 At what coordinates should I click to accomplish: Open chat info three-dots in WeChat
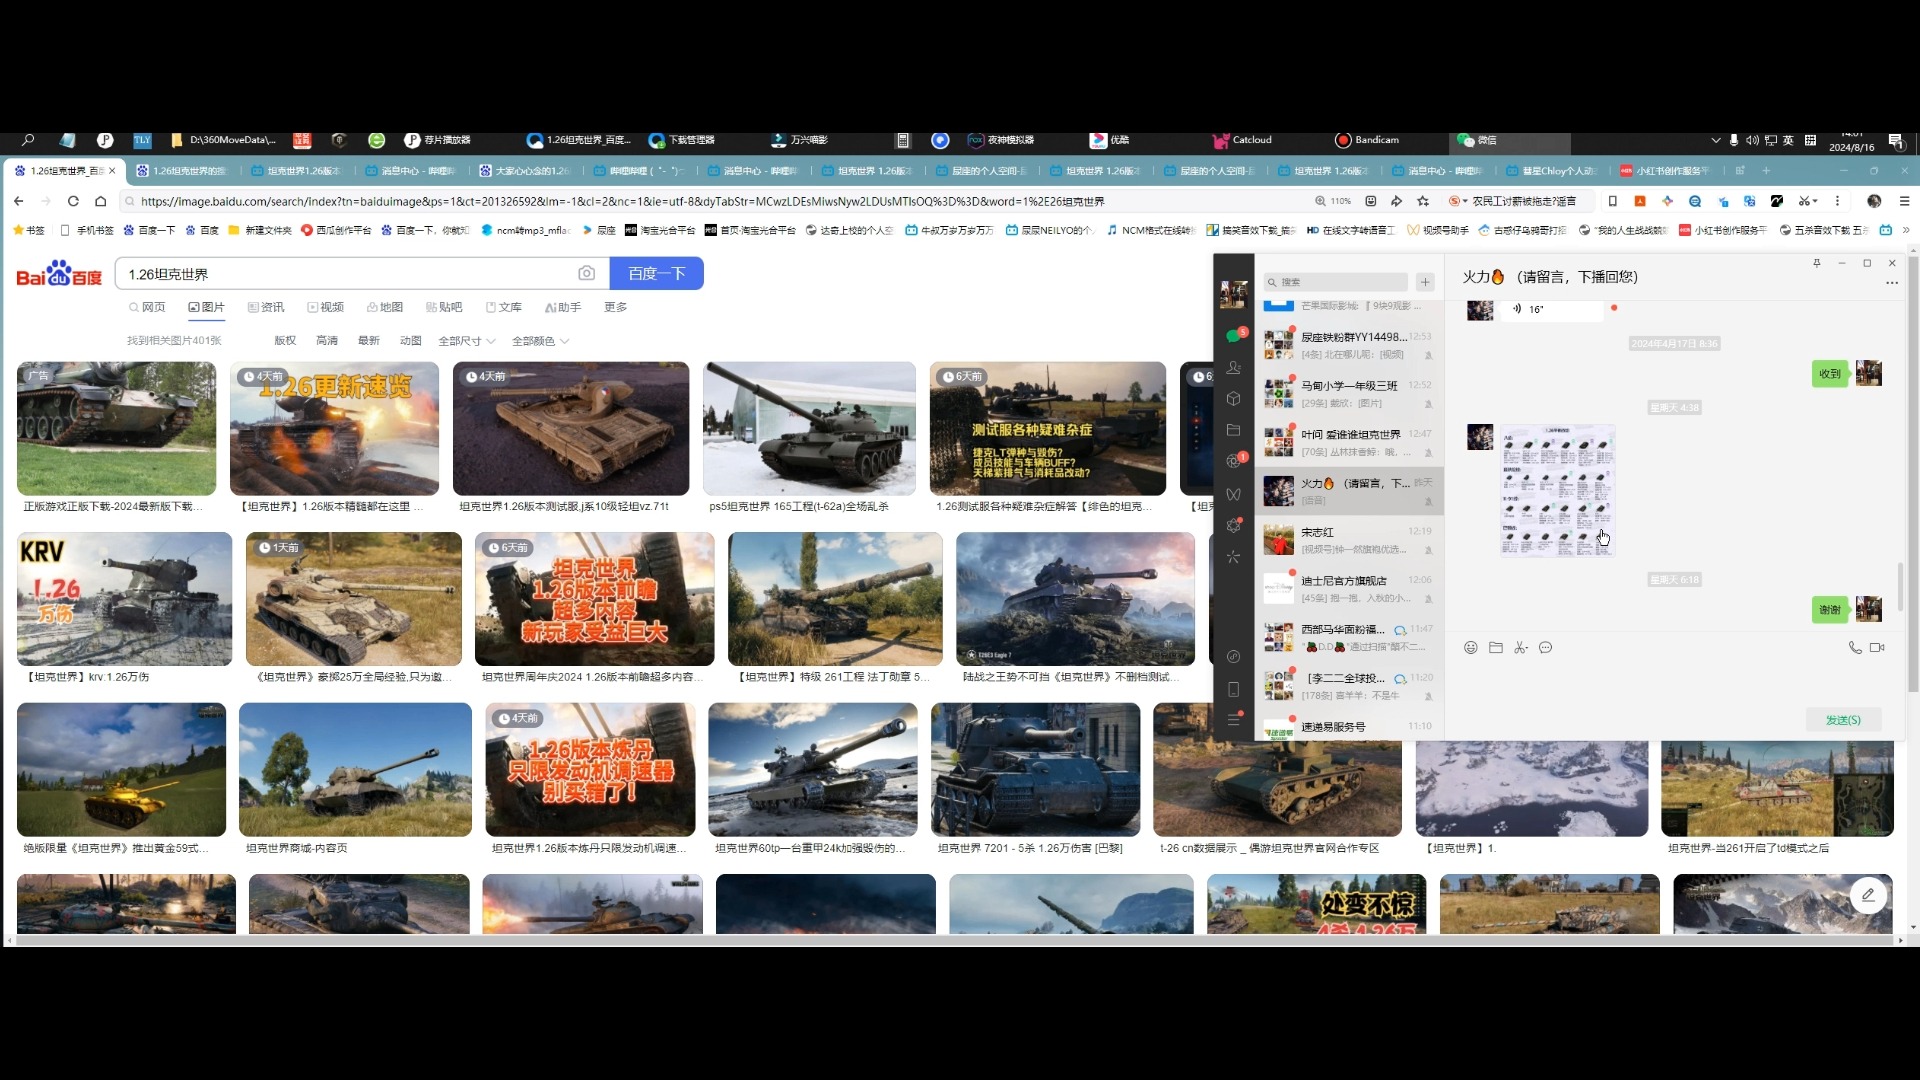1891,283
